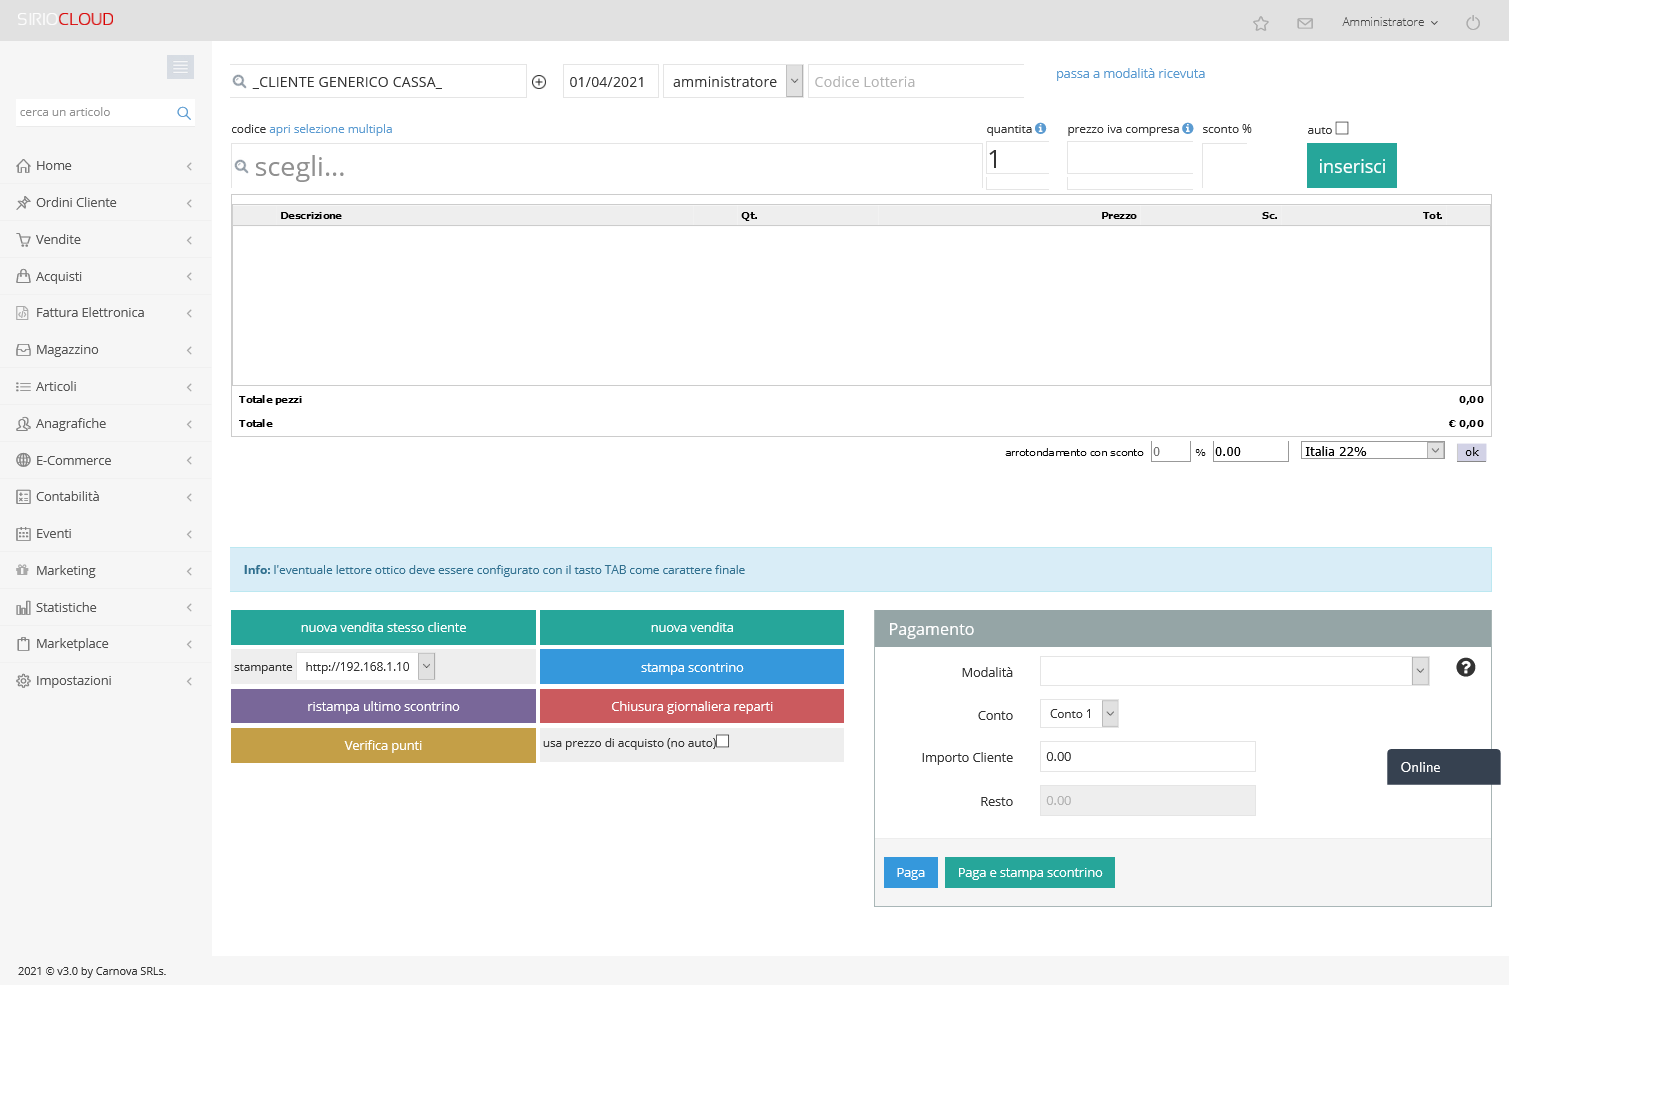Image resolution: width=1677 pixels, height=1095 pixels.
Task: Click the scegli product code search field
Action: 607,166
